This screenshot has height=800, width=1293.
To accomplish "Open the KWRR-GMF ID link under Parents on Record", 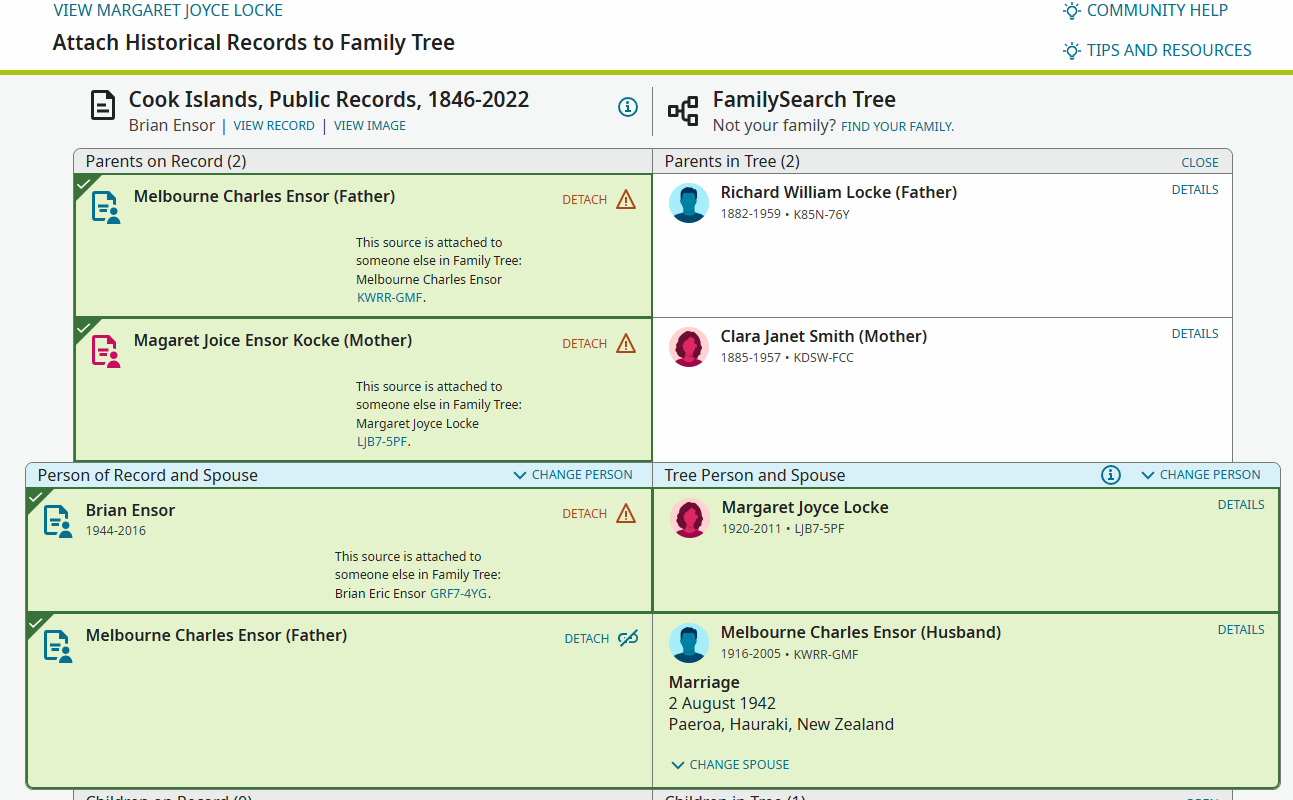I will (390, 298).
